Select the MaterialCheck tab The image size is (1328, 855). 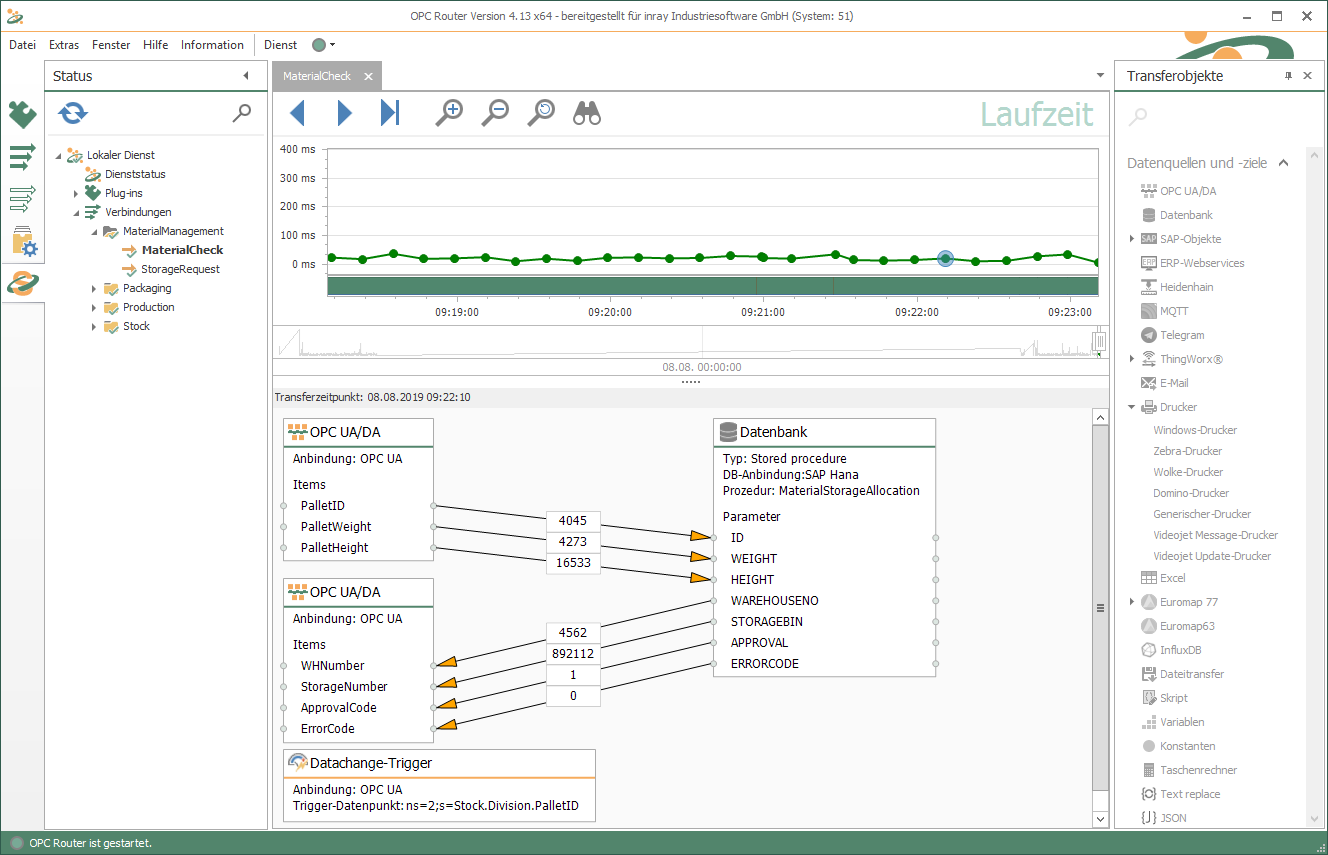317,76
